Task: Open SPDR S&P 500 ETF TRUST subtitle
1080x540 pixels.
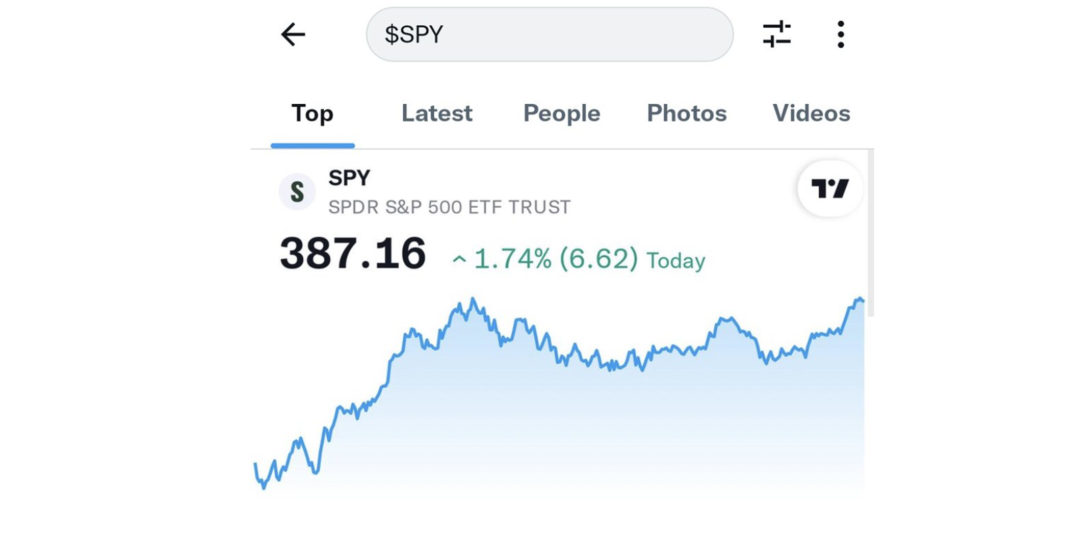Action: [449, 207]
